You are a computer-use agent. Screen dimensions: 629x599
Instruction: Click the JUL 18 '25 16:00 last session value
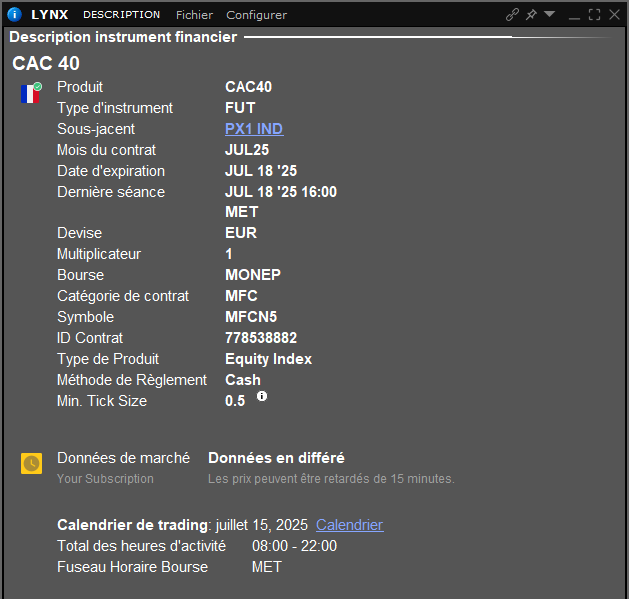coord(281,191)
